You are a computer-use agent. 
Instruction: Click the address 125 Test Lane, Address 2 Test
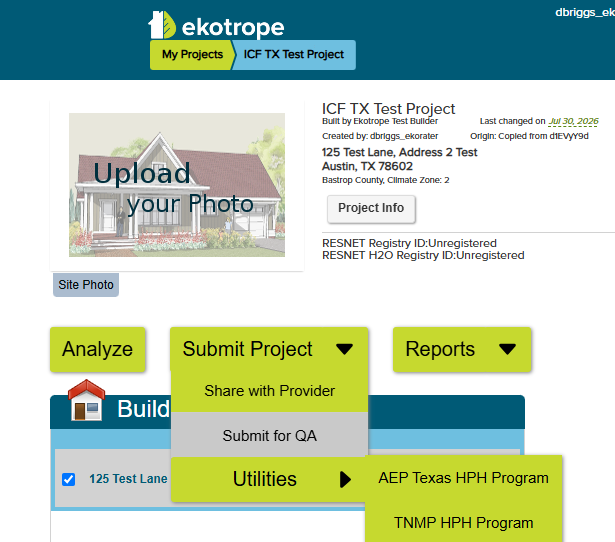tap(399, 152)
